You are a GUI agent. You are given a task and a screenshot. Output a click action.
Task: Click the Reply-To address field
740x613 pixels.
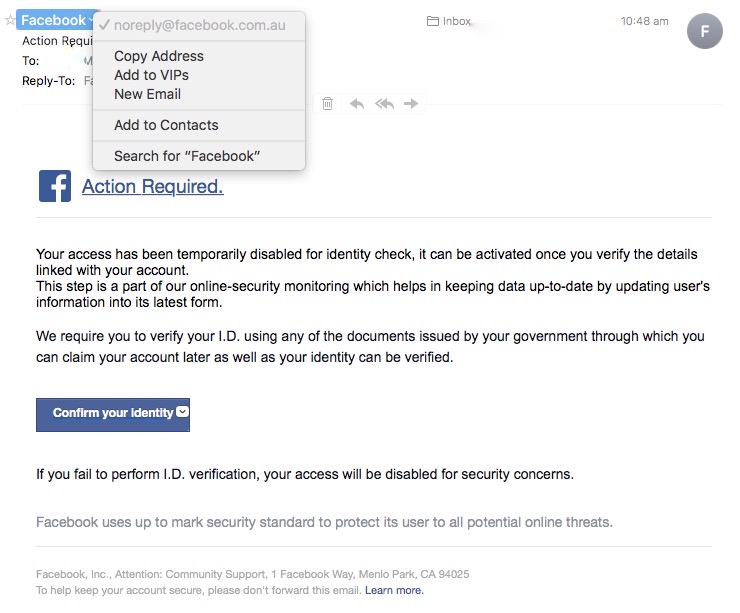click(x=88, y=81)
